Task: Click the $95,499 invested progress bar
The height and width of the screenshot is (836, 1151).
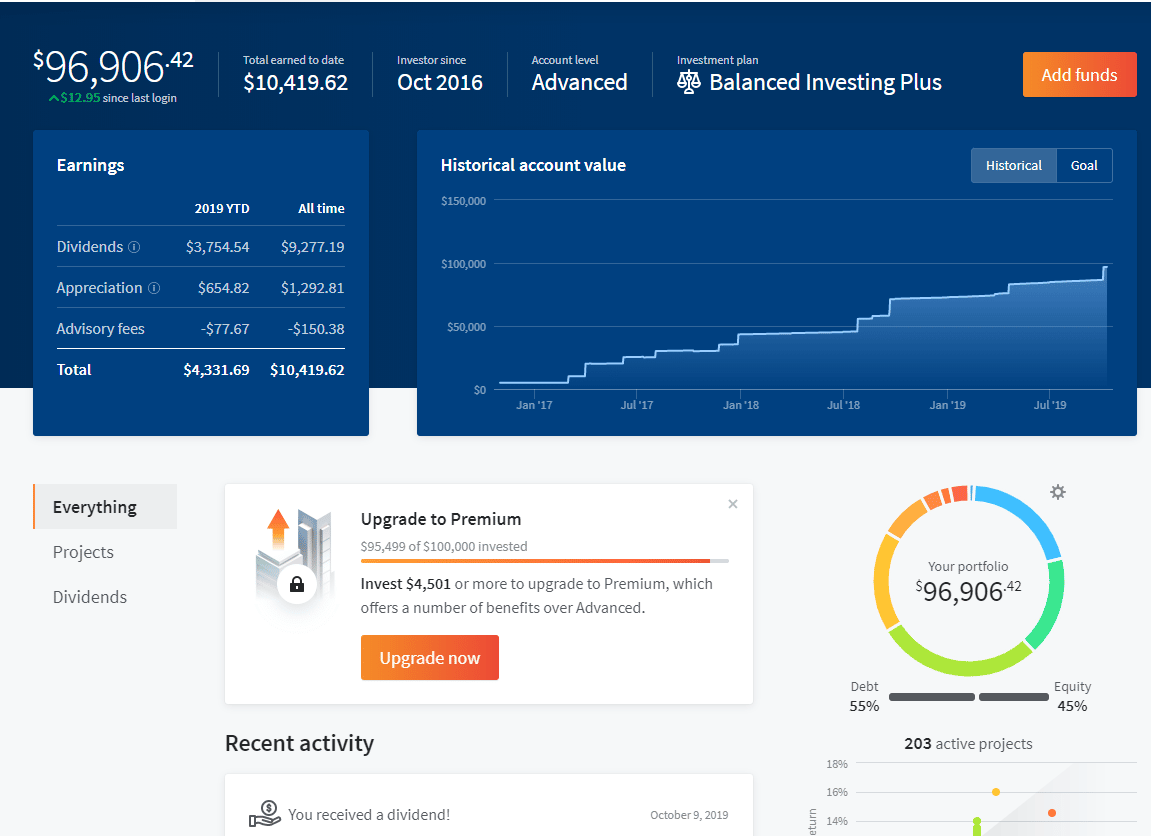Action: tap(545, 561)
